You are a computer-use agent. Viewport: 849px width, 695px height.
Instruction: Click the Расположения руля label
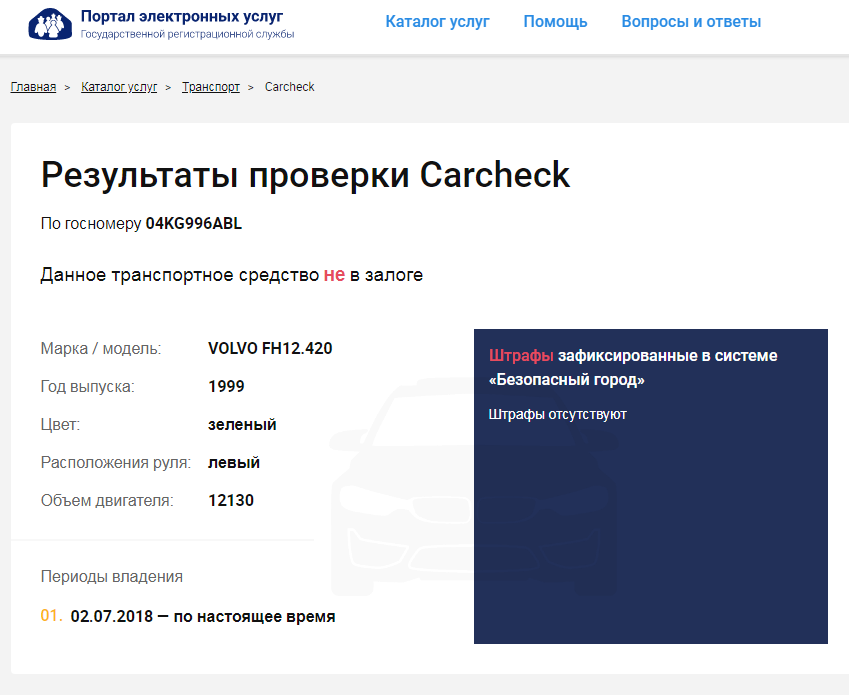[116, 462]
